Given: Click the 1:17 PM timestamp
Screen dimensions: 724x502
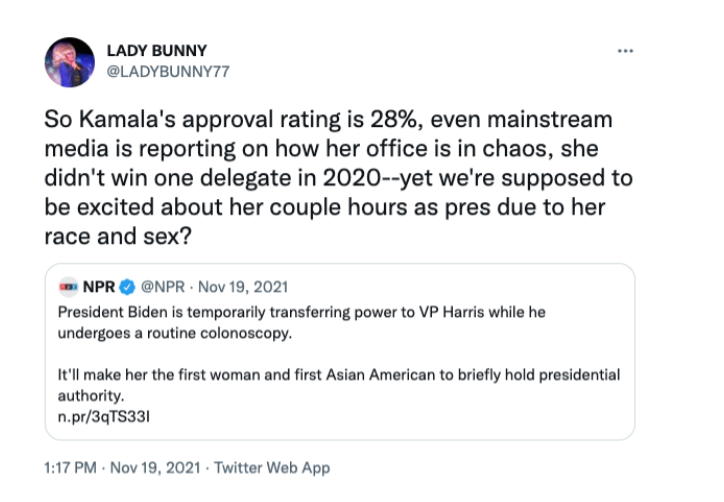Looking at the screenshot, I should [x=70, y=468].
